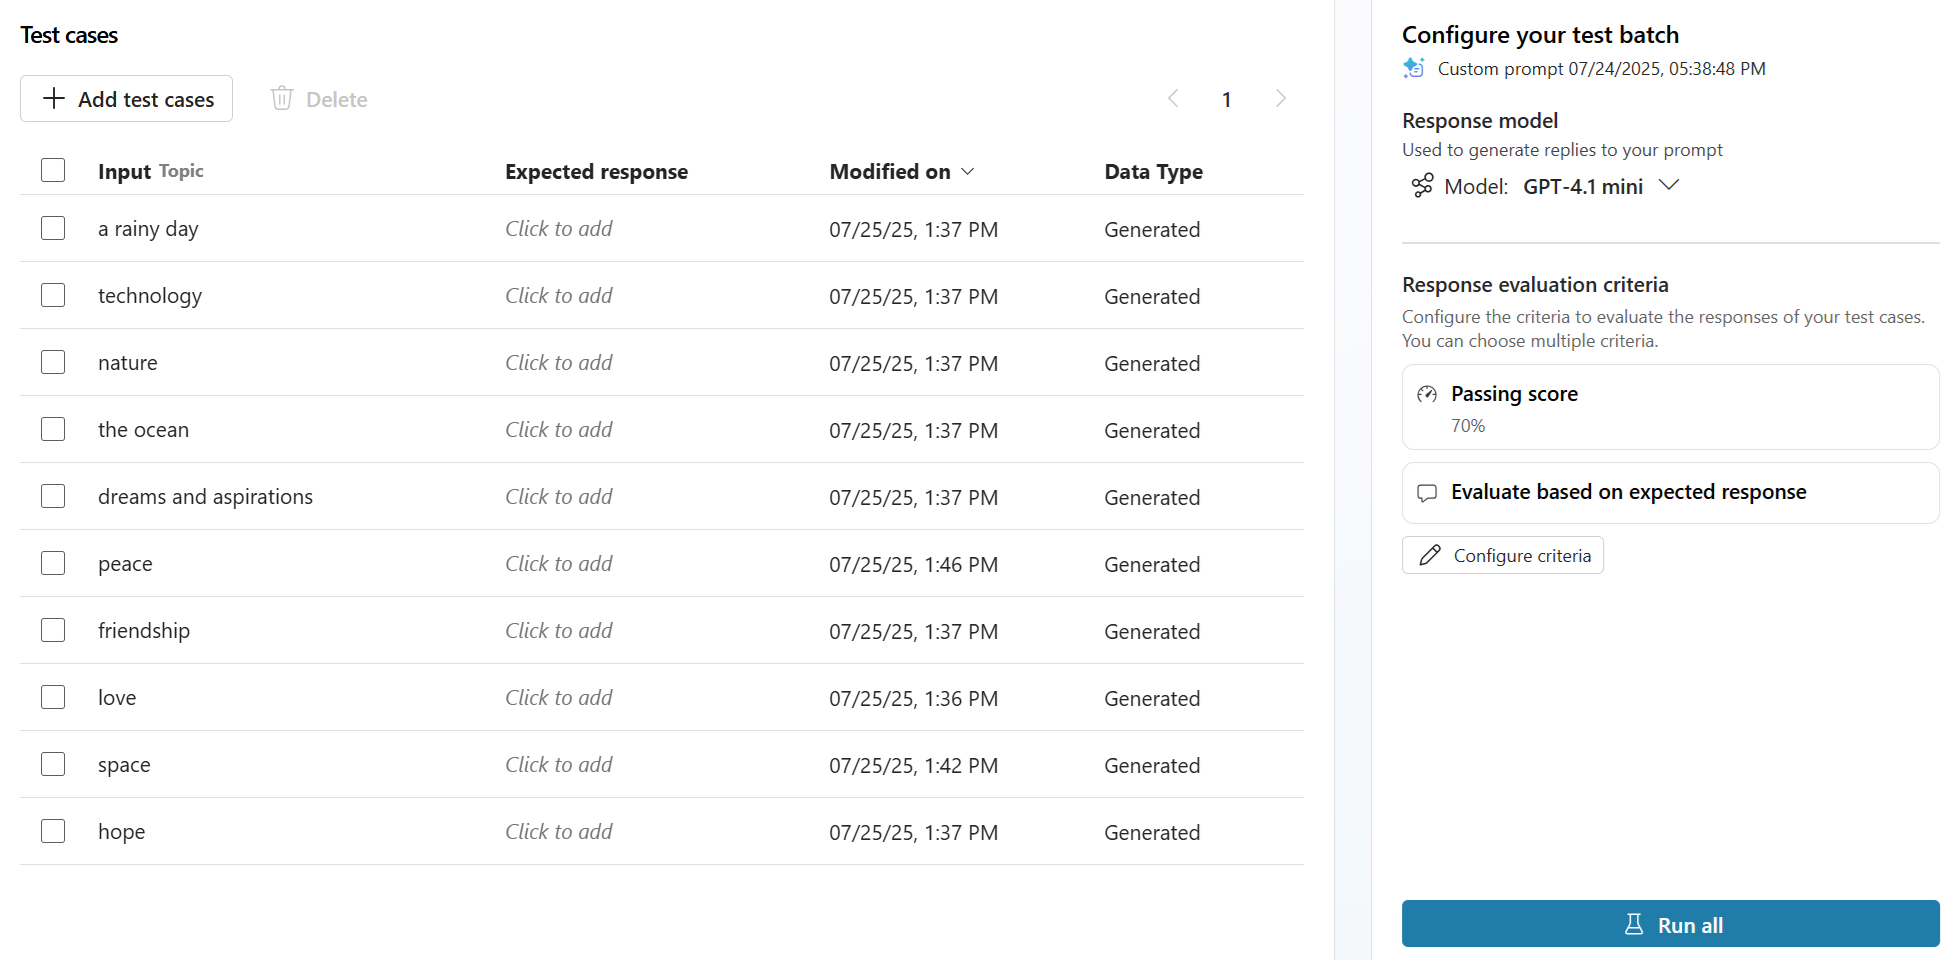Click the page number 1 indicator
The image size is (1958, 960).
[x=1227, y=98]
